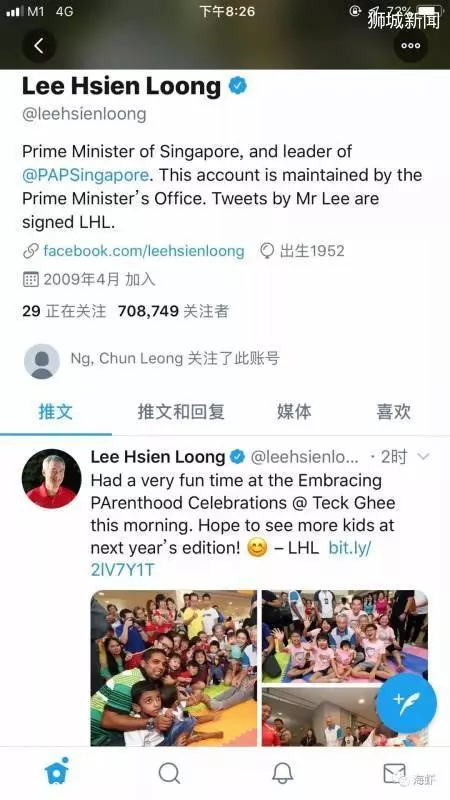Open the facebook.com/leehsienloong link
Screen dimensions: 450x800
(143, 251)
